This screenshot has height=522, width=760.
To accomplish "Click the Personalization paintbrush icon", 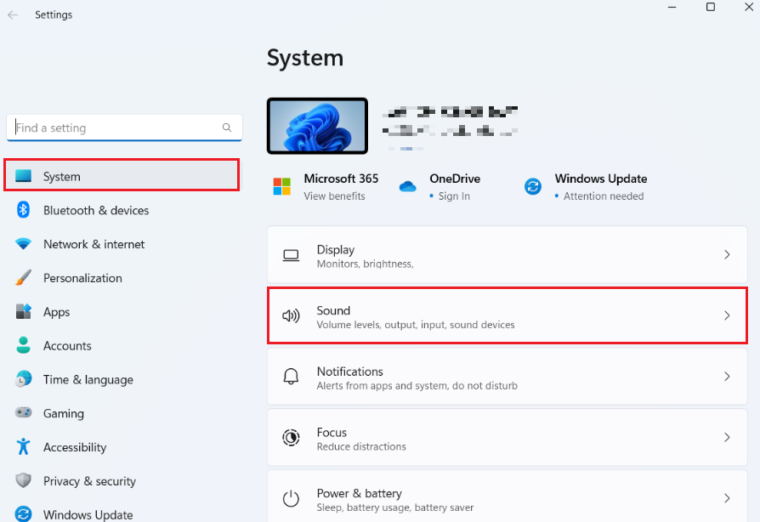I will click(23, 278).
